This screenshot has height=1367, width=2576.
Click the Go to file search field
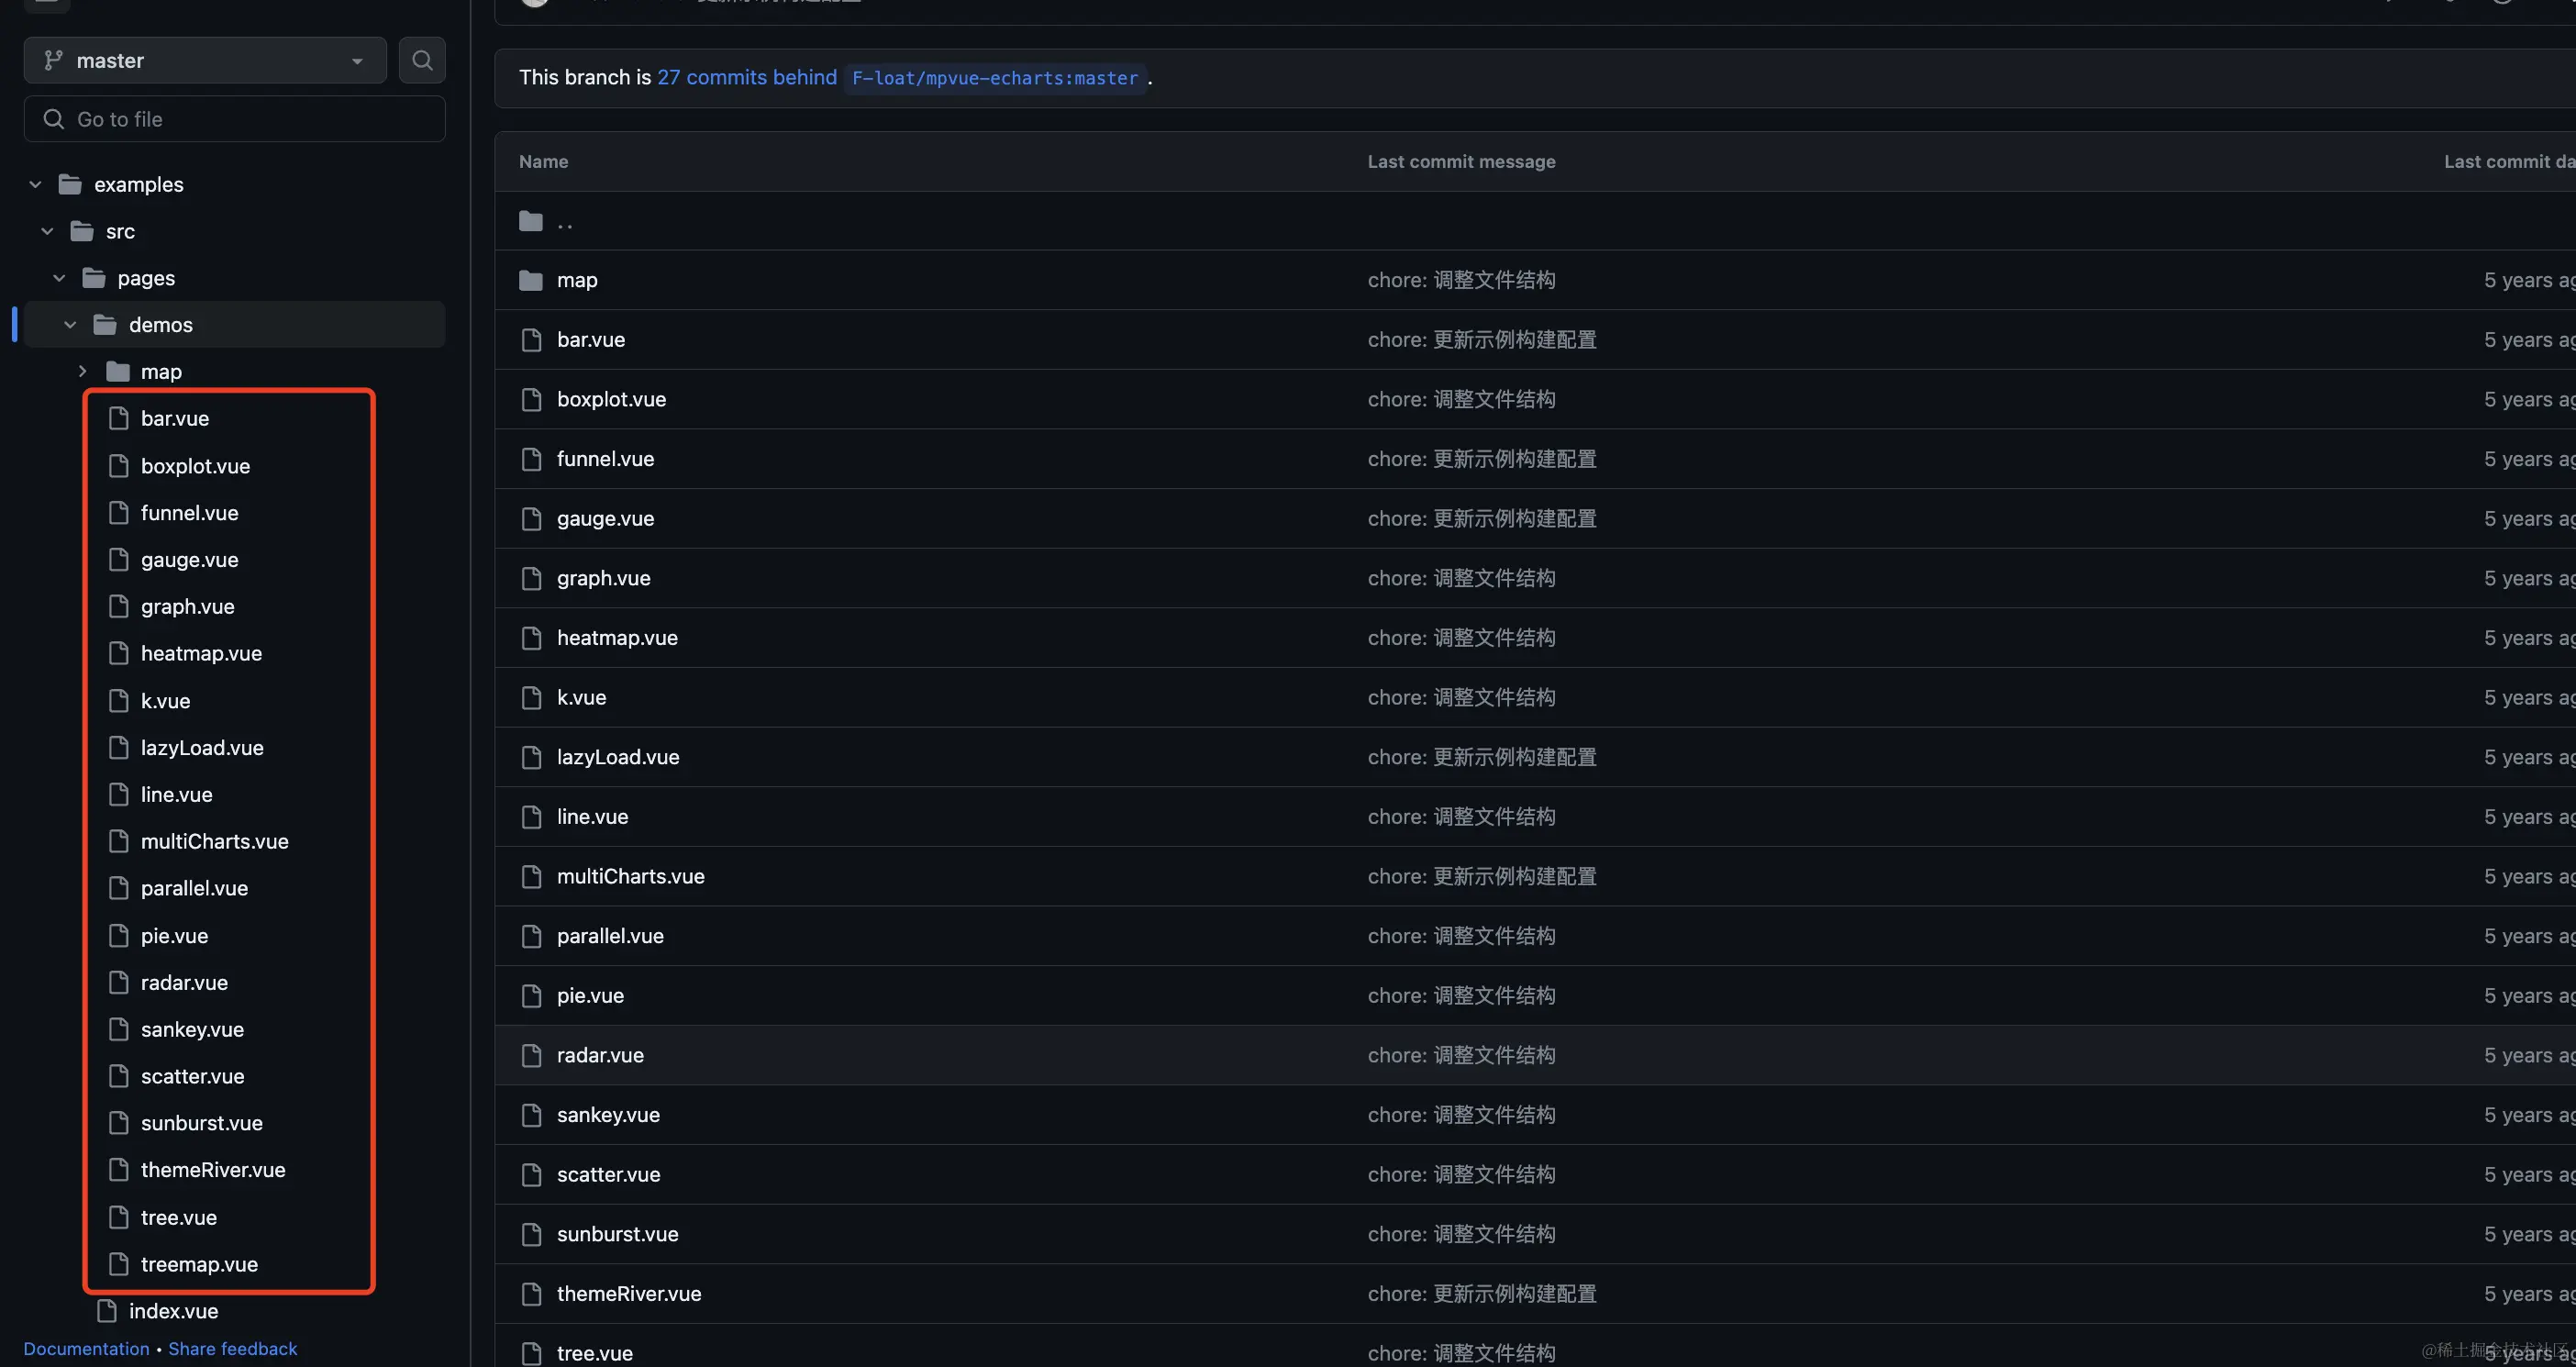235,119
